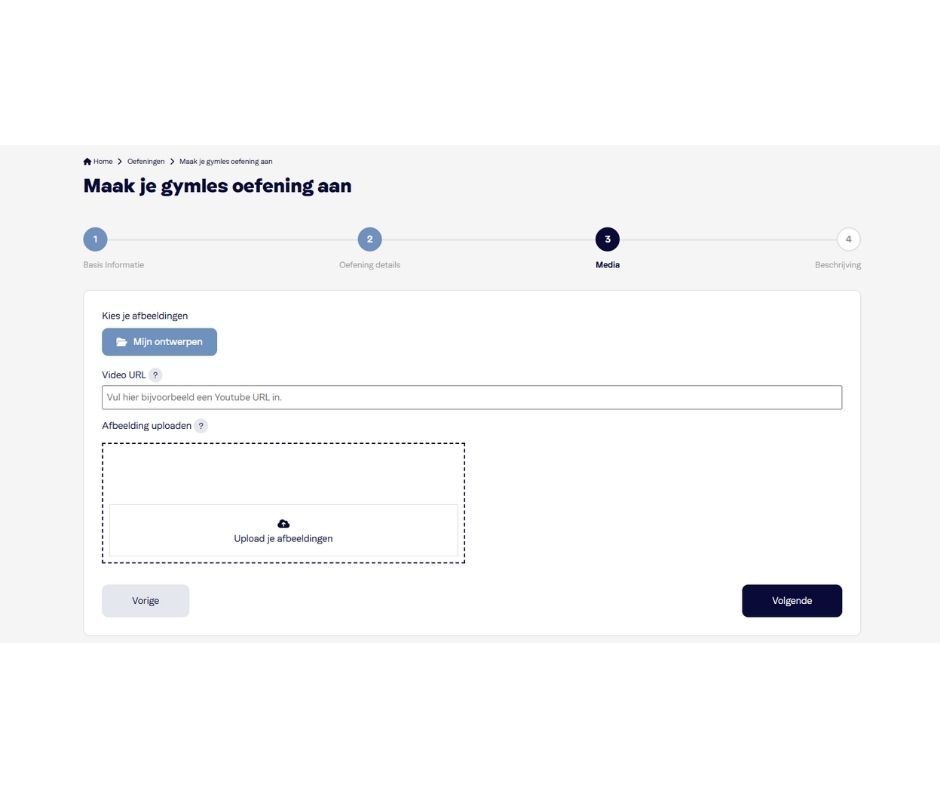Go to step 2 Oefening details circle
This screenshot has height=788, width=940.
click(x=370, y=239)
